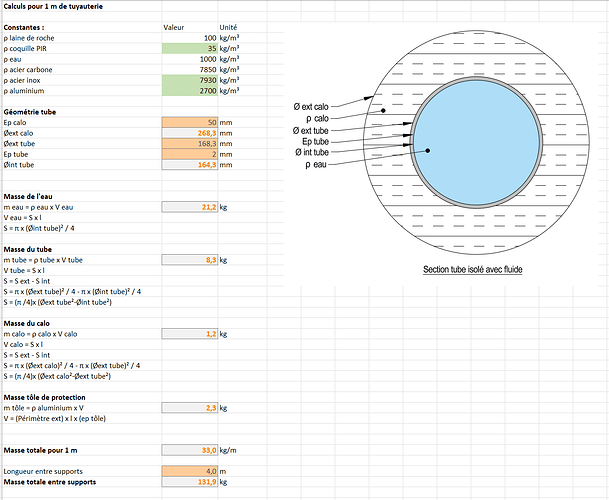Click the 'Géométrie tube' section header
The image size is (609, 500).
(x=30, y=112)
